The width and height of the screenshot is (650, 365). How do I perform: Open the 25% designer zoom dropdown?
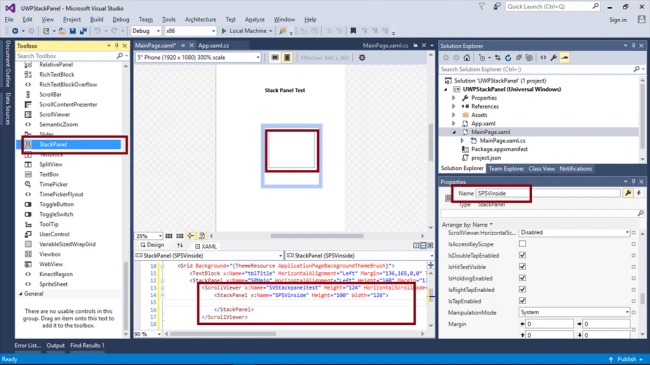[x=148, y=236]
